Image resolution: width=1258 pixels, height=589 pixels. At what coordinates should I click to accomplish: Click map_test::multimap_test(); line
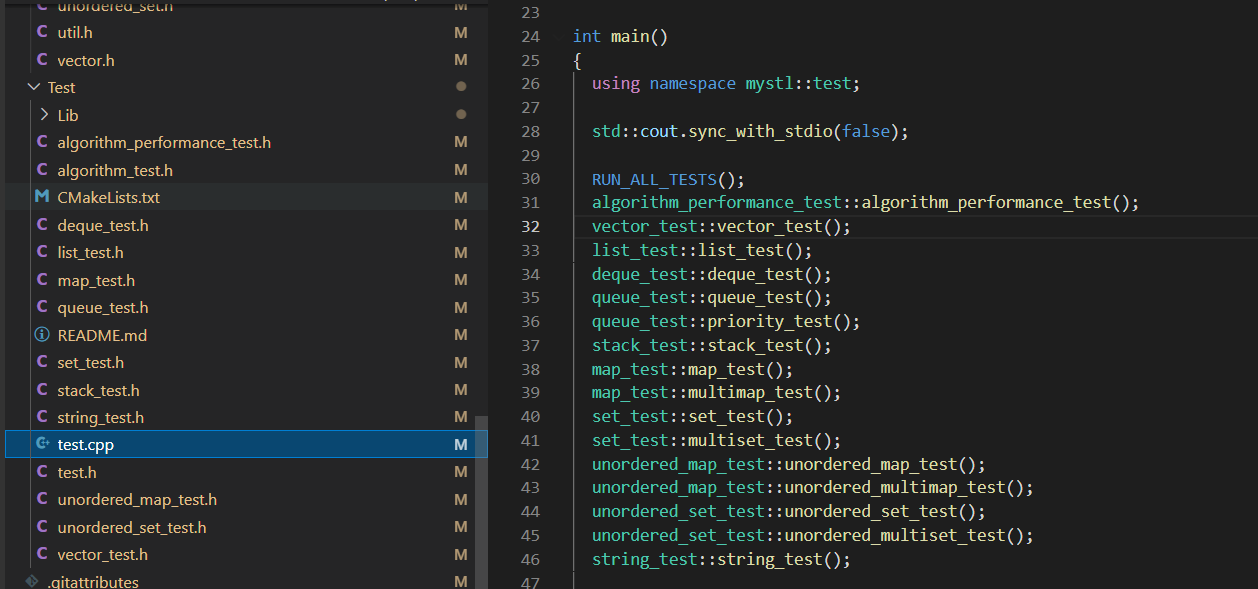pyautogui.click(x=716, y=392)
